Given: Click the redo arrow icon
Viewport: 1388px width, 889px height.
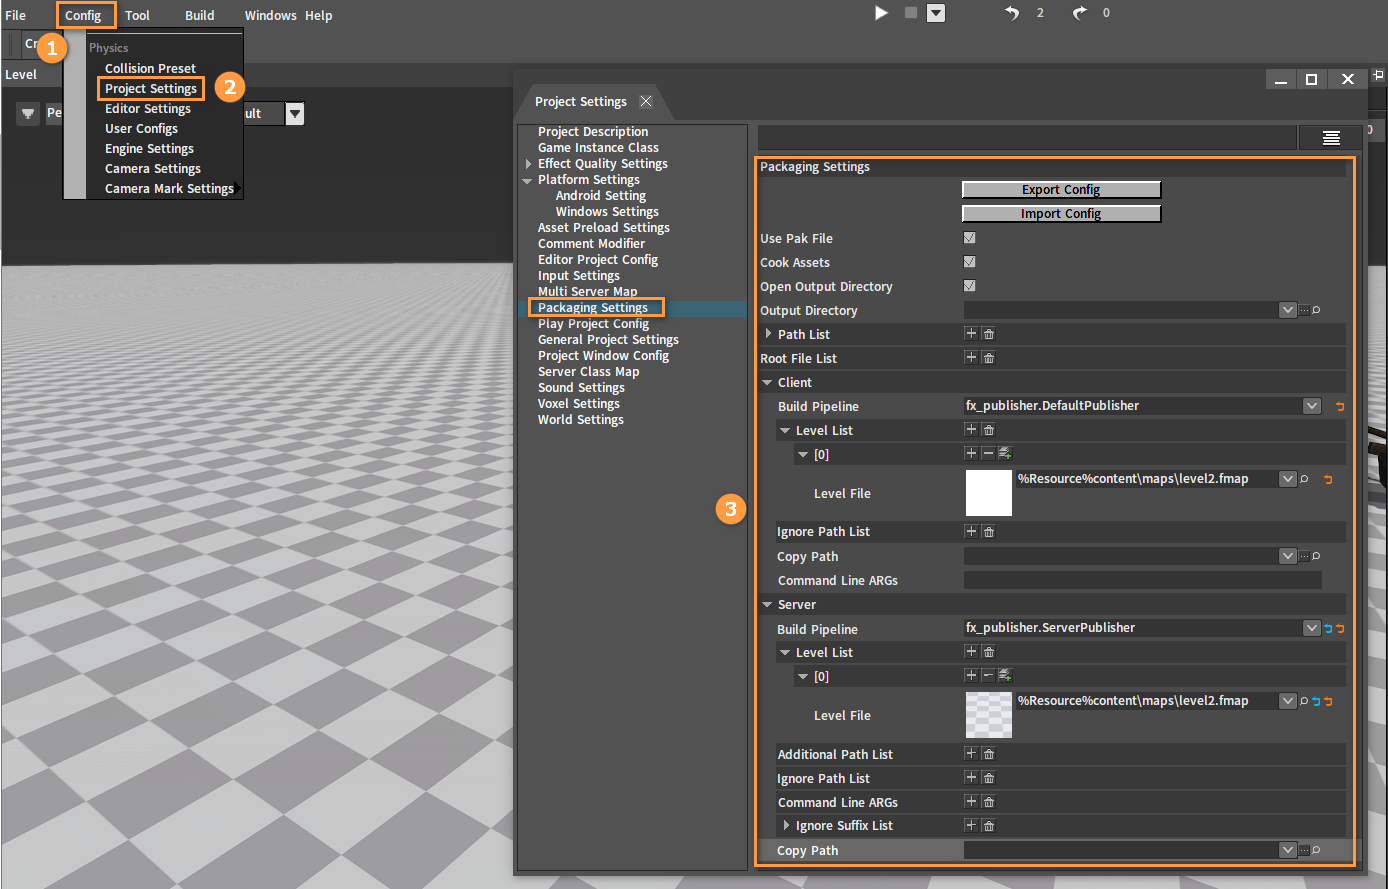Looking at the screenshot, I should pyautogui.click(x=1080, y=13).
